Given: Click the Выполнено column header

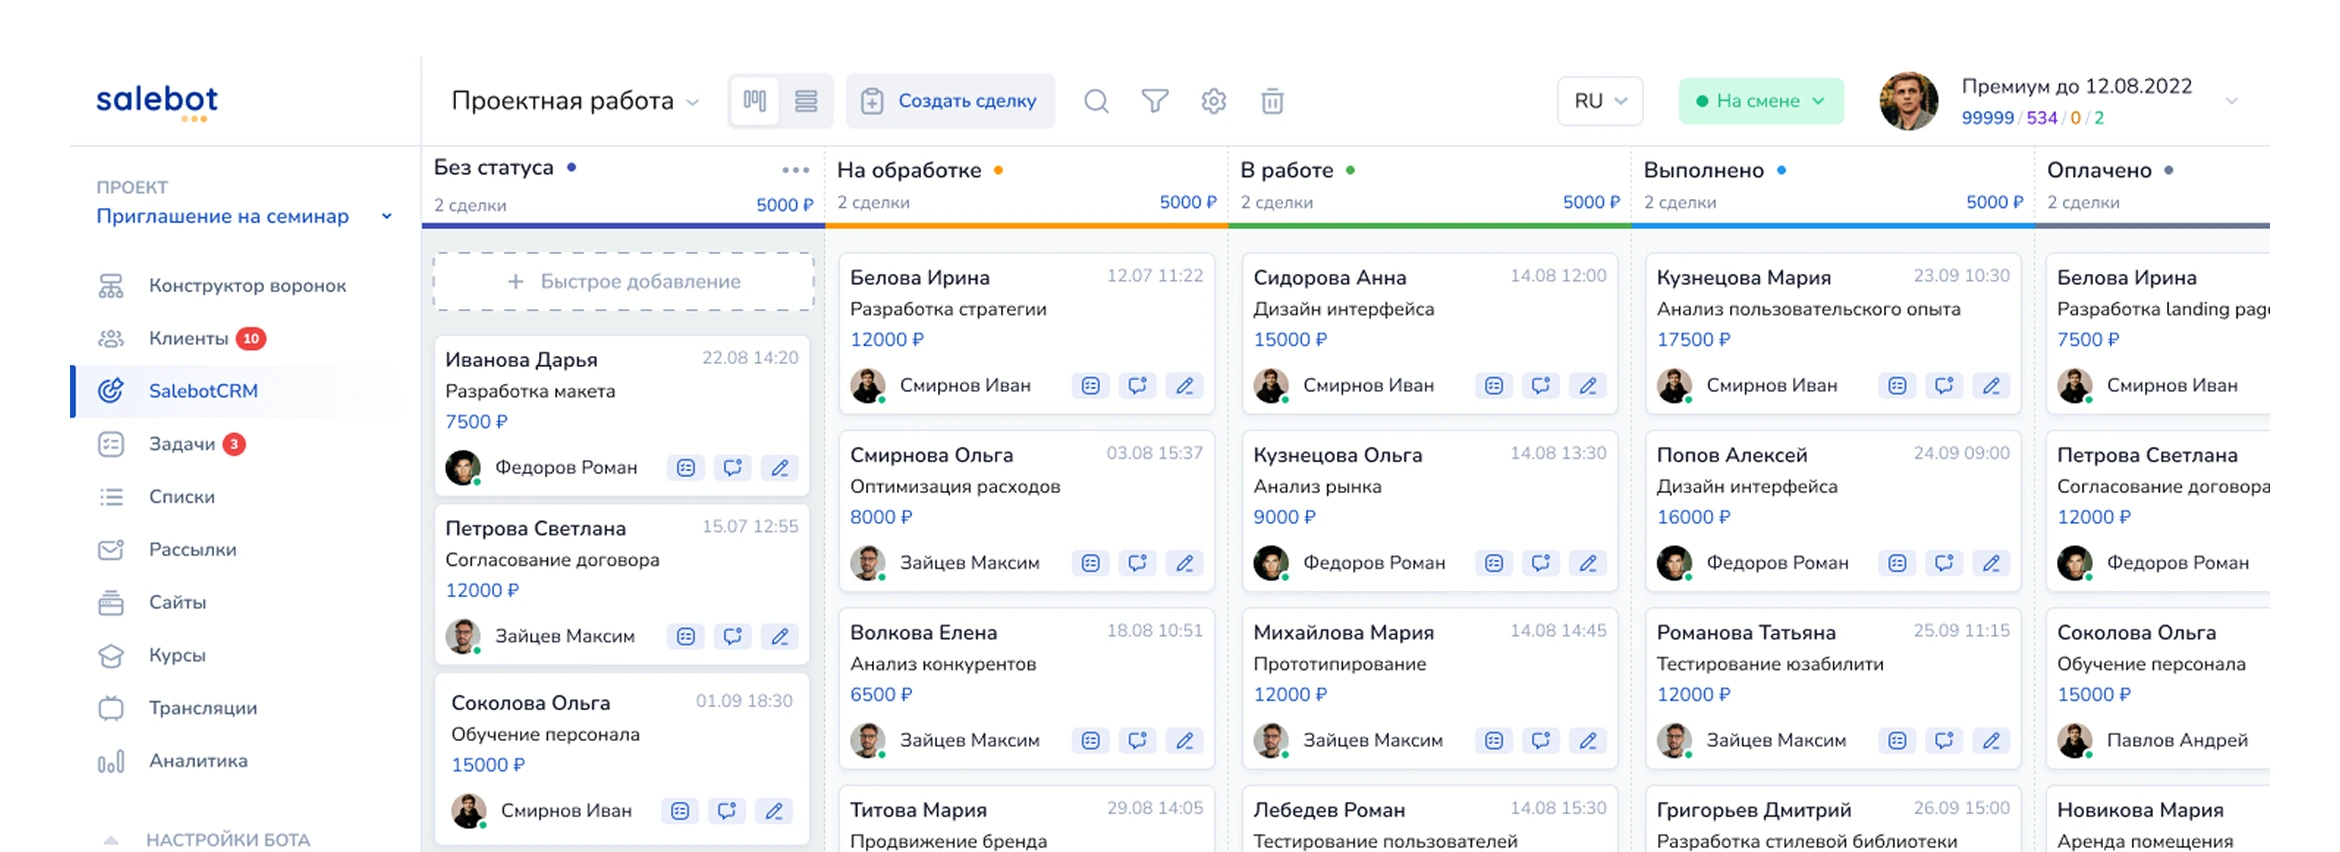Looking at the screenshot, I should 1704,171.
